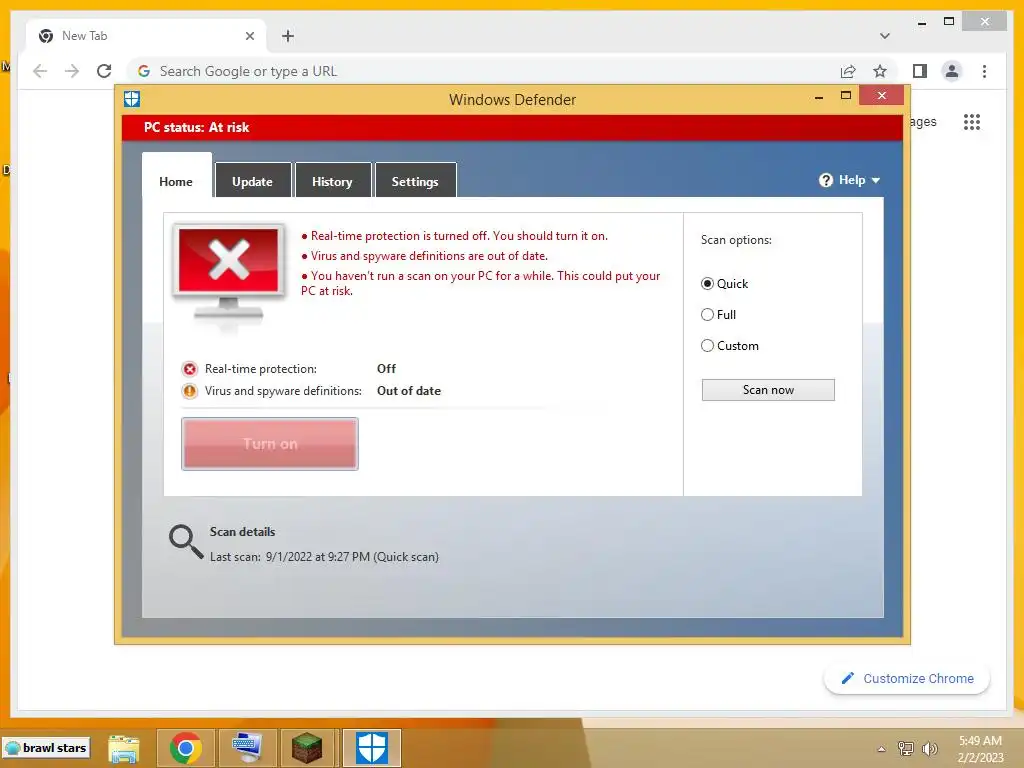Open Chrome's tab search chevron
The height and width of the screenshot is (768, 1024).
pyautogui.click(x=885, y=36)
